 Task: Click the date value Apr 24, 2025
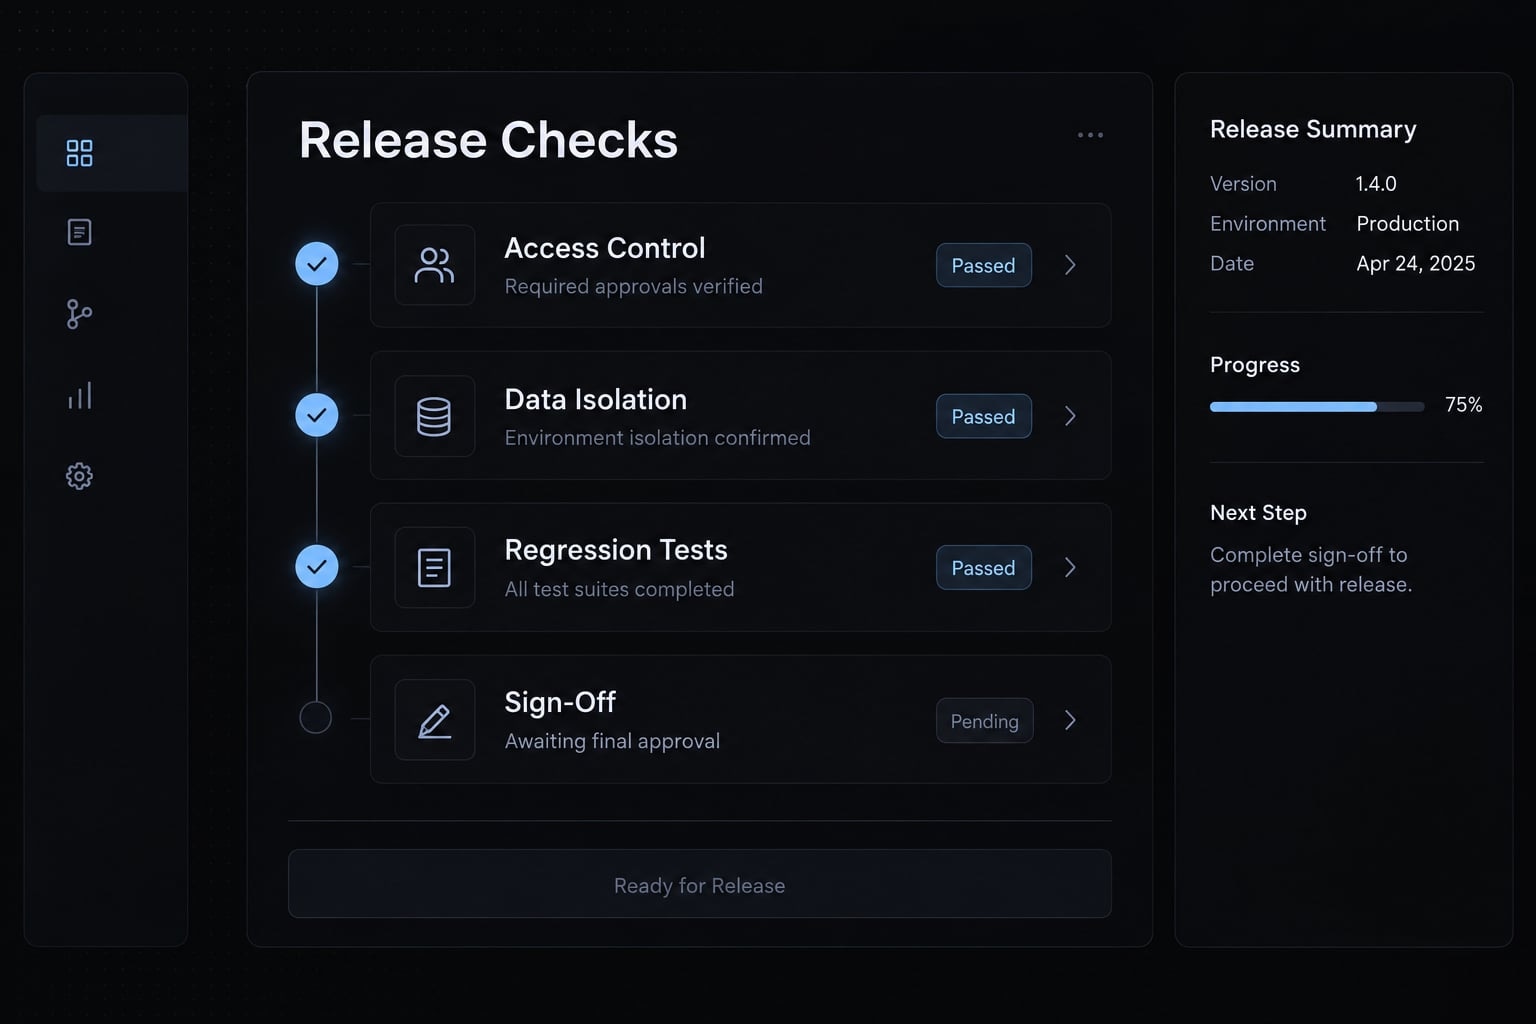click(x=1416, y=264)
